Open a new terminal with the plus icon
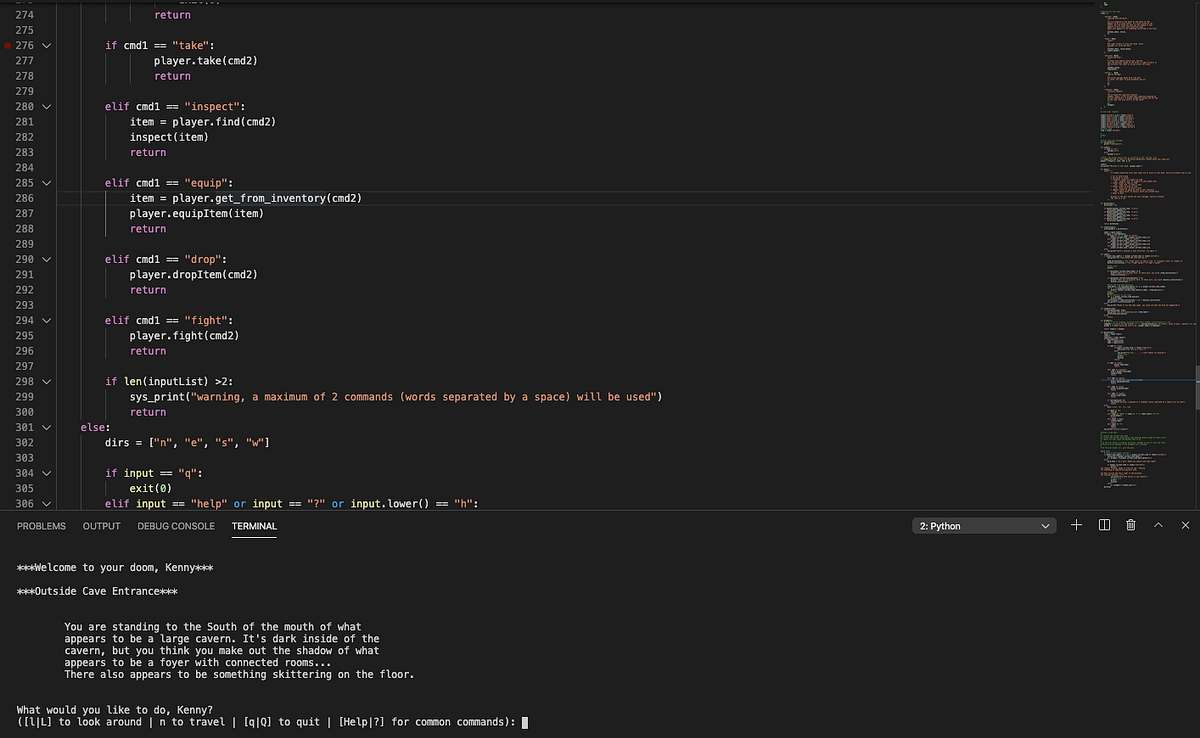Image resolution: width=1200 pixels, height=738 pixels. click(x=1076, y=524)
